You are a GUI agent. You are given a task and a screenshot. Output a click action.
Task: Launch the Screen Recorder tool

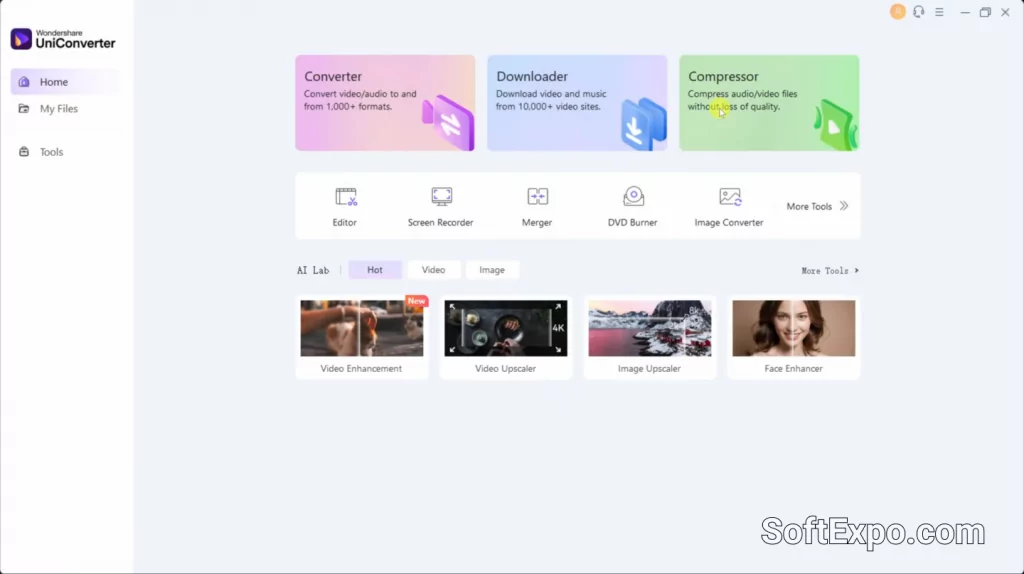[441, 206]
